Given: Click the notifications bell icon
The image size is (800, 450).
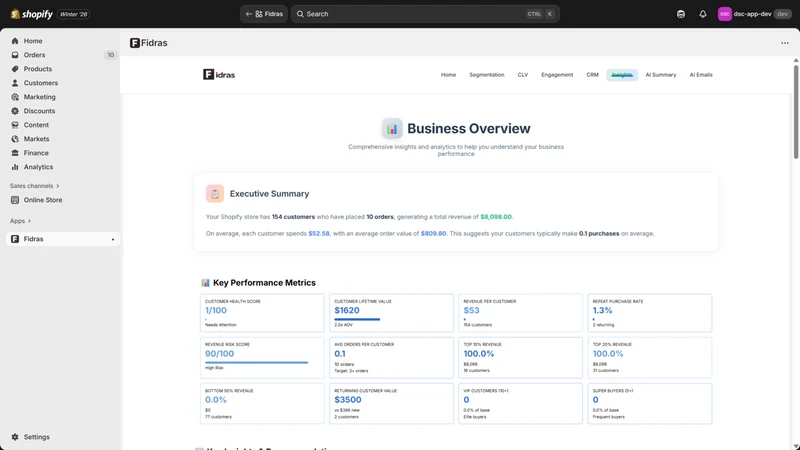Looking at the screenshot, I should pos(703,14).
